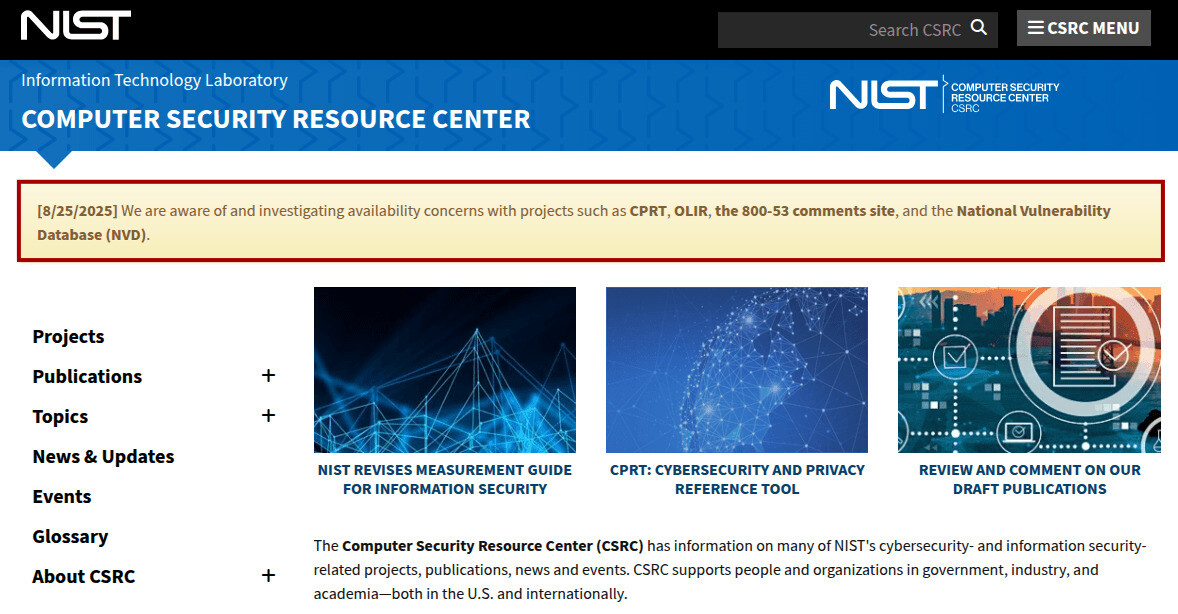Open the Information Technology Laboratory link
The height and width of the screenshot is (614, 1178).
pyautogui.click(x=154, y=80)
